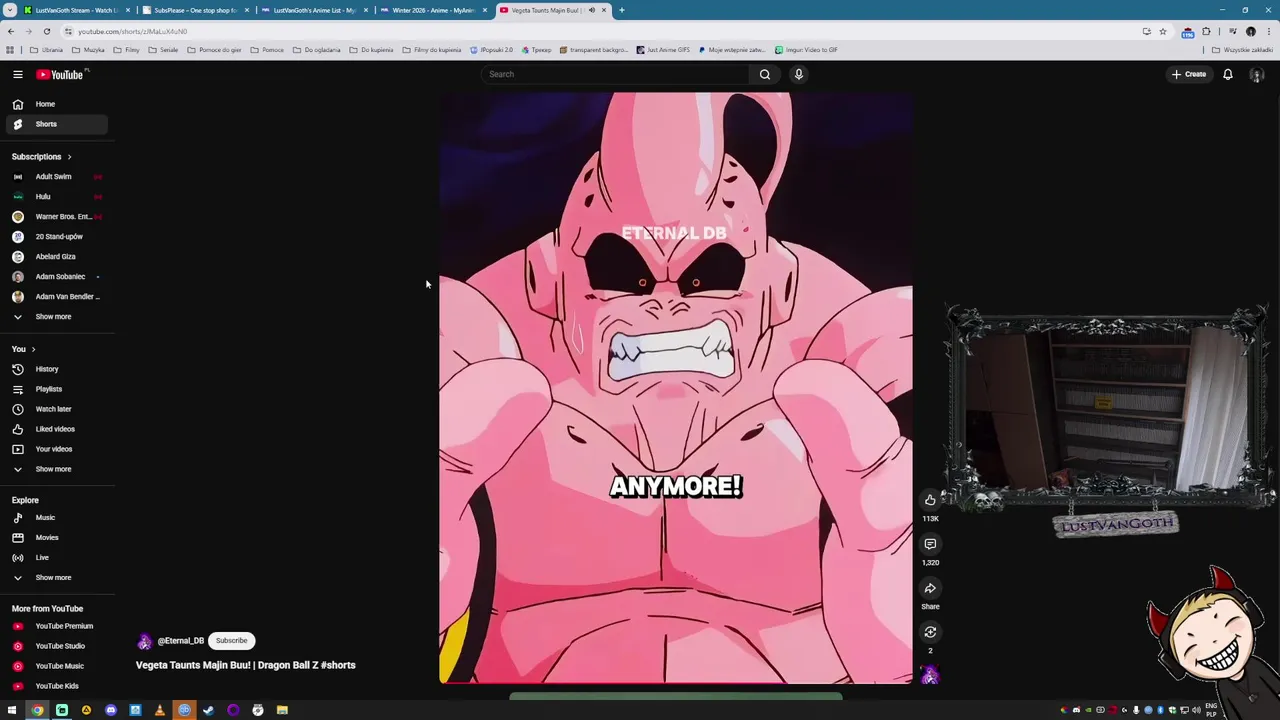The image size is (1280, 720).
Task: Open the remix icon under Share
Action: (x=930, y=632)
